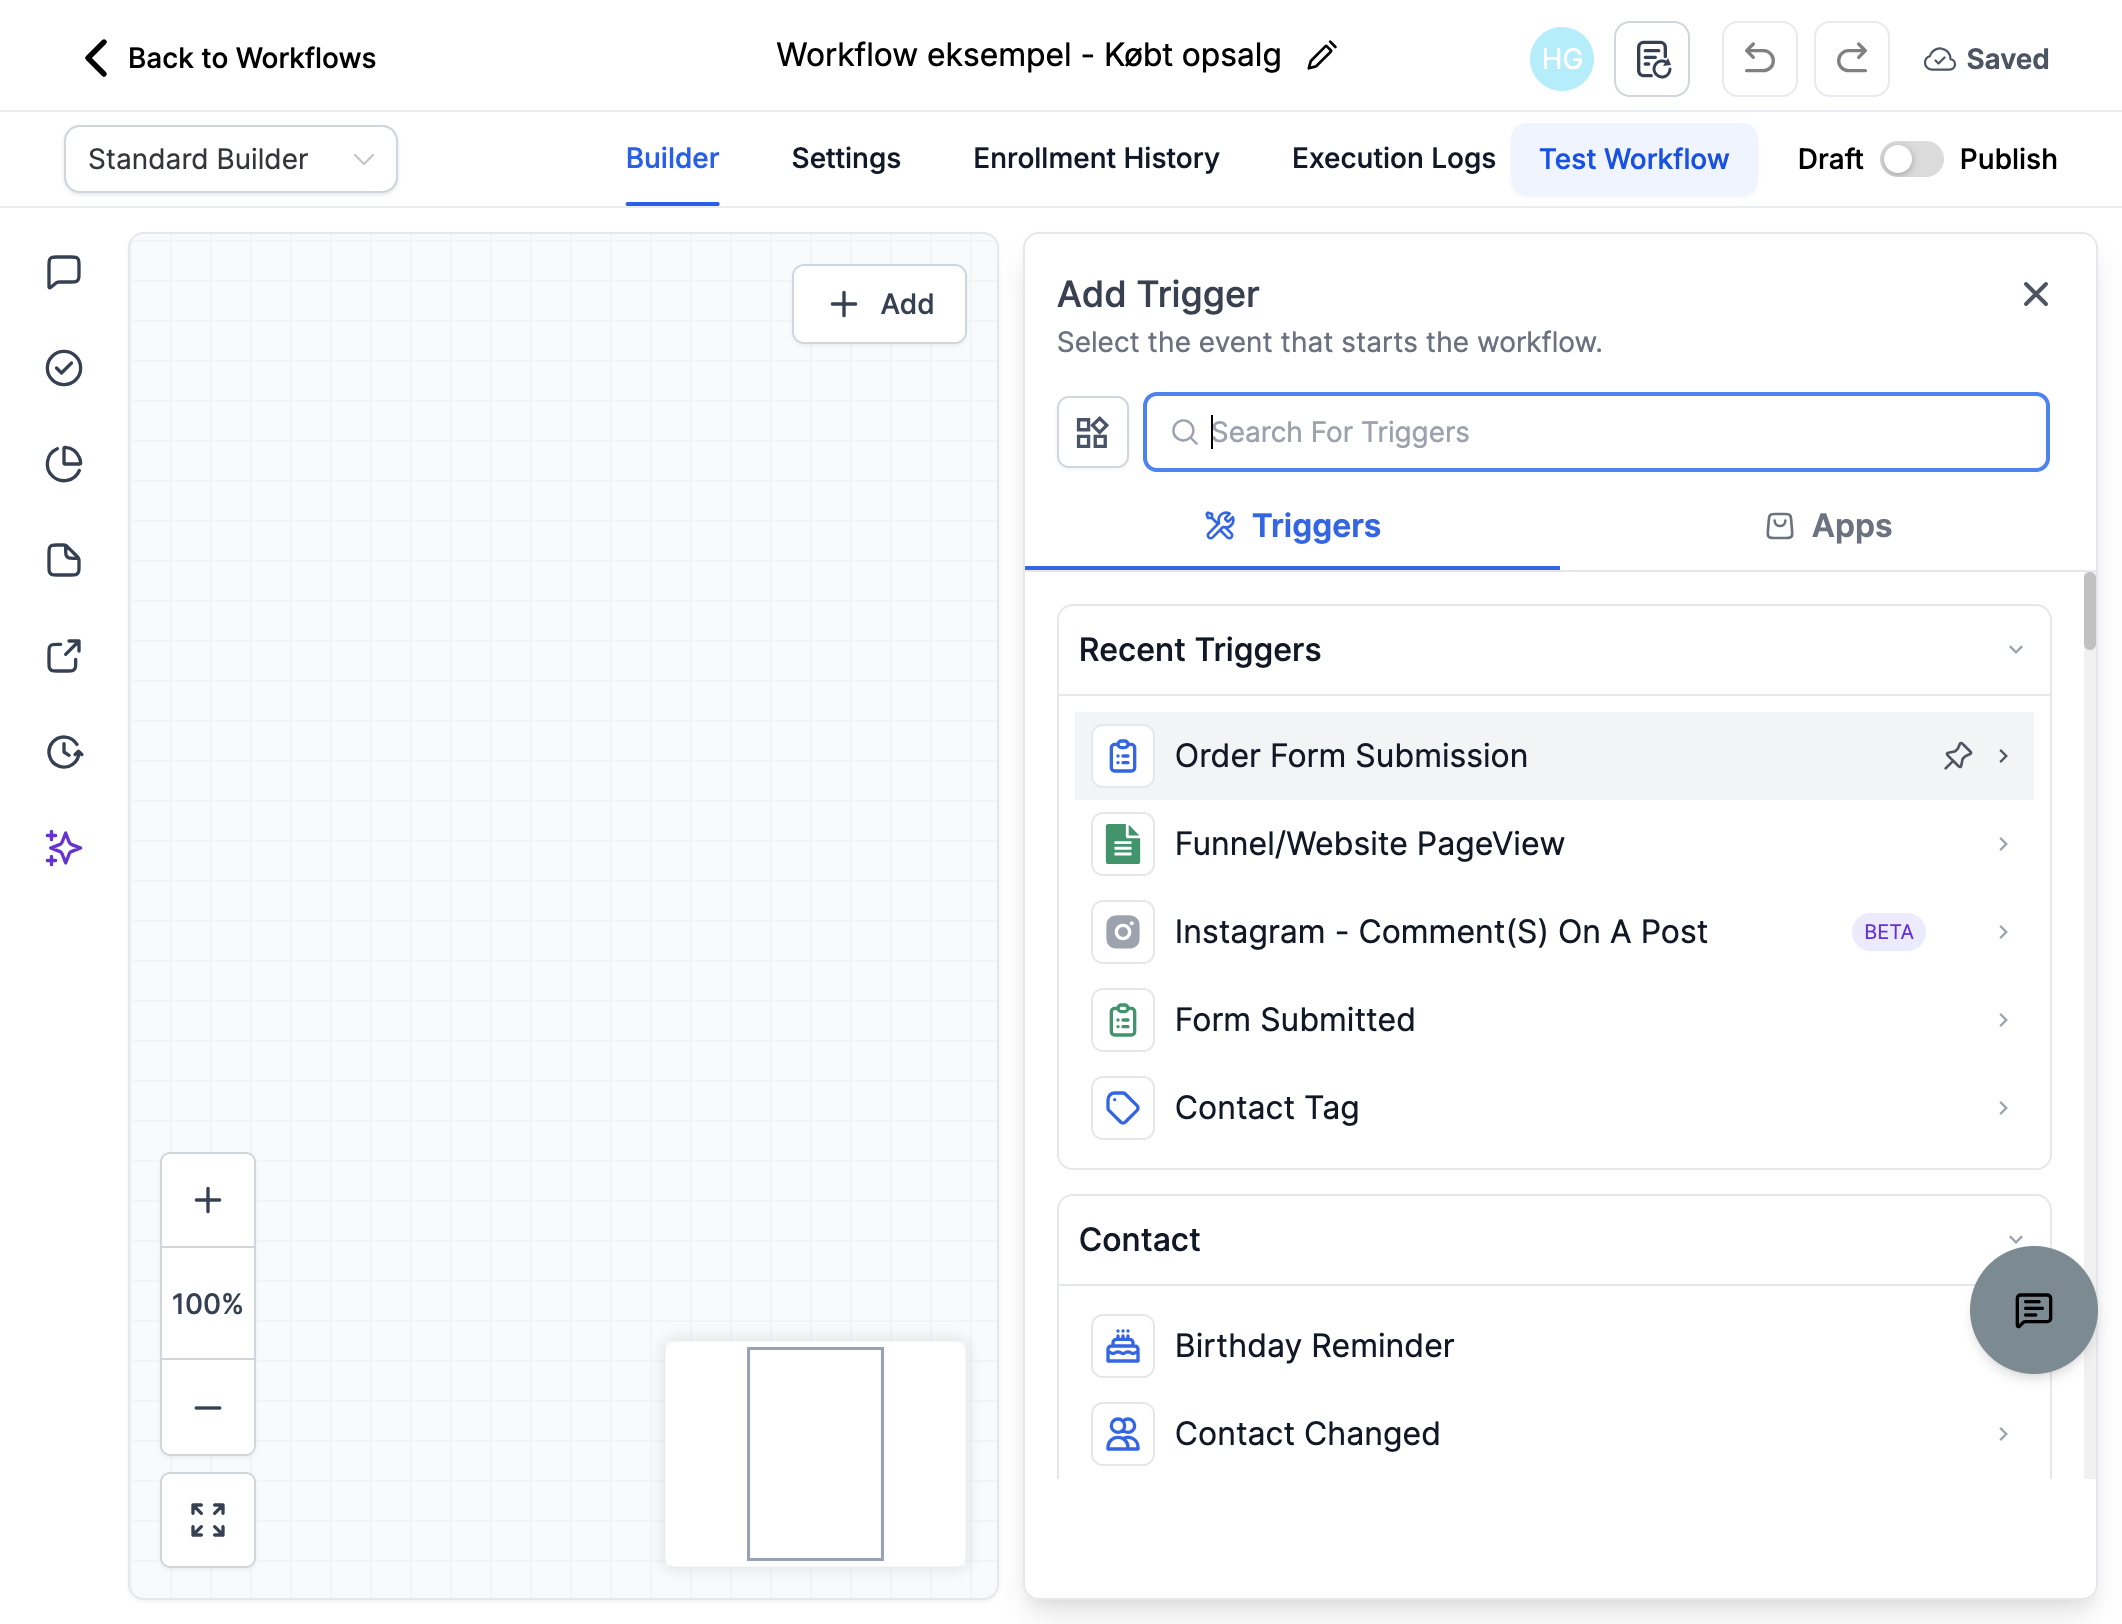
Task: Open the pie chart stats sidebar icon
Action: click(x=64, y=464)
